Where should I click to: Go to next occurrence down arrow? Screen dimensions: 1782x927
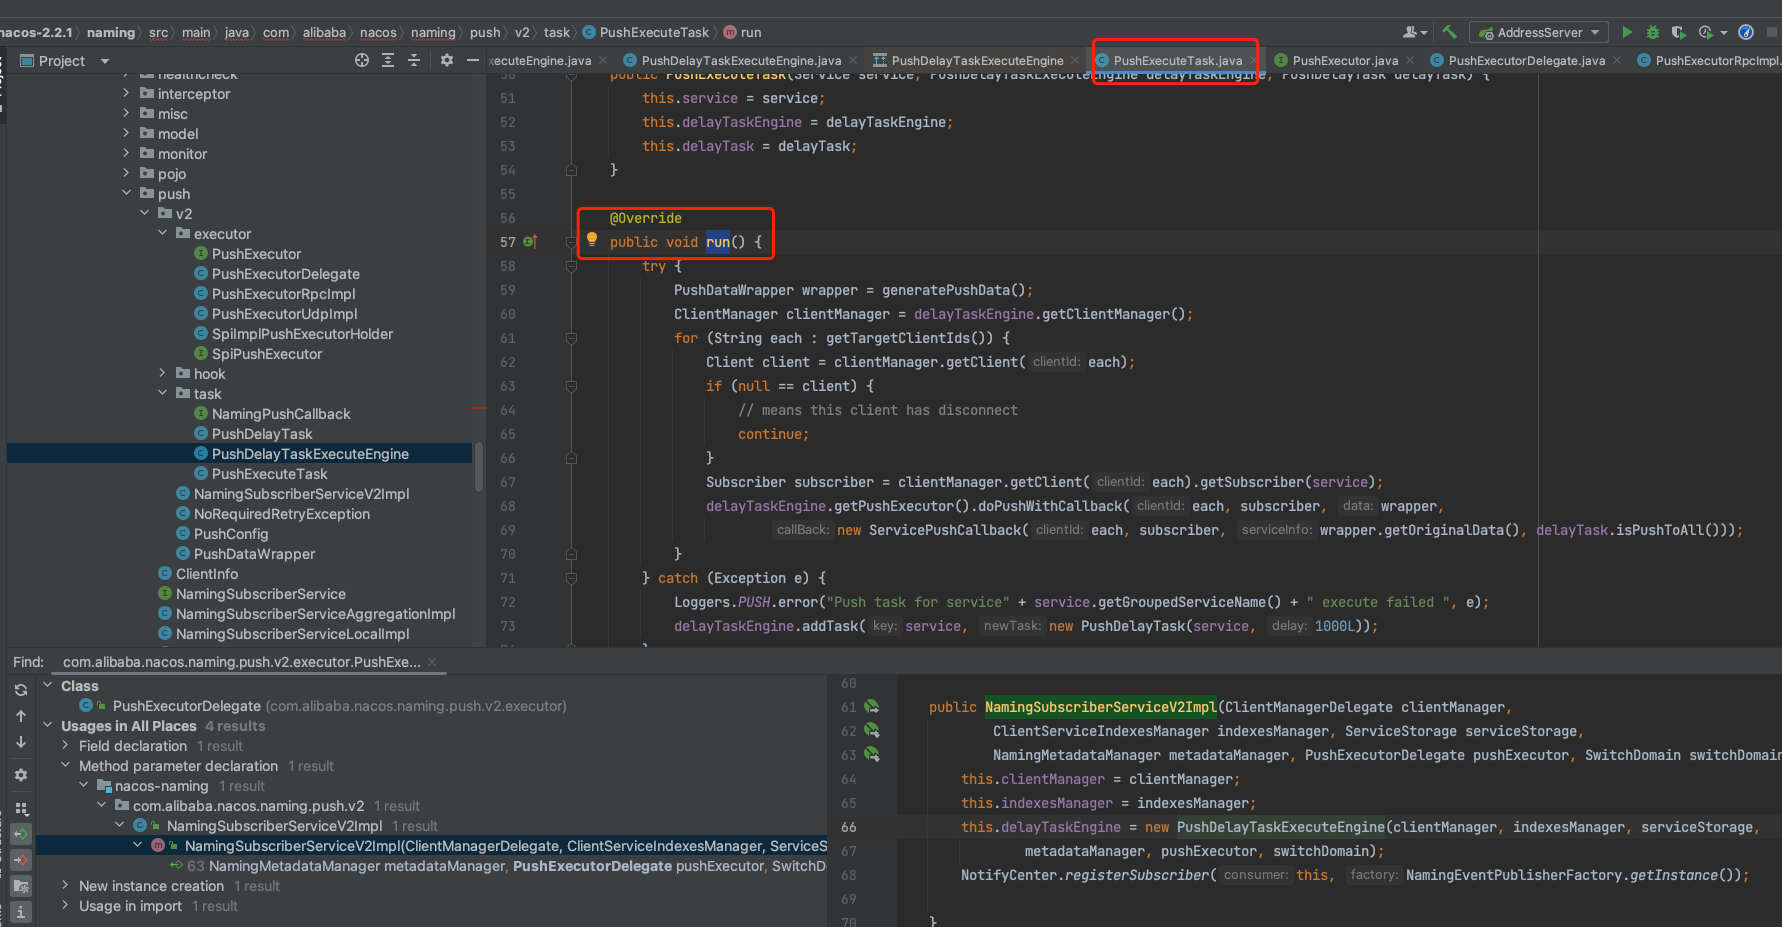[21, 742]
